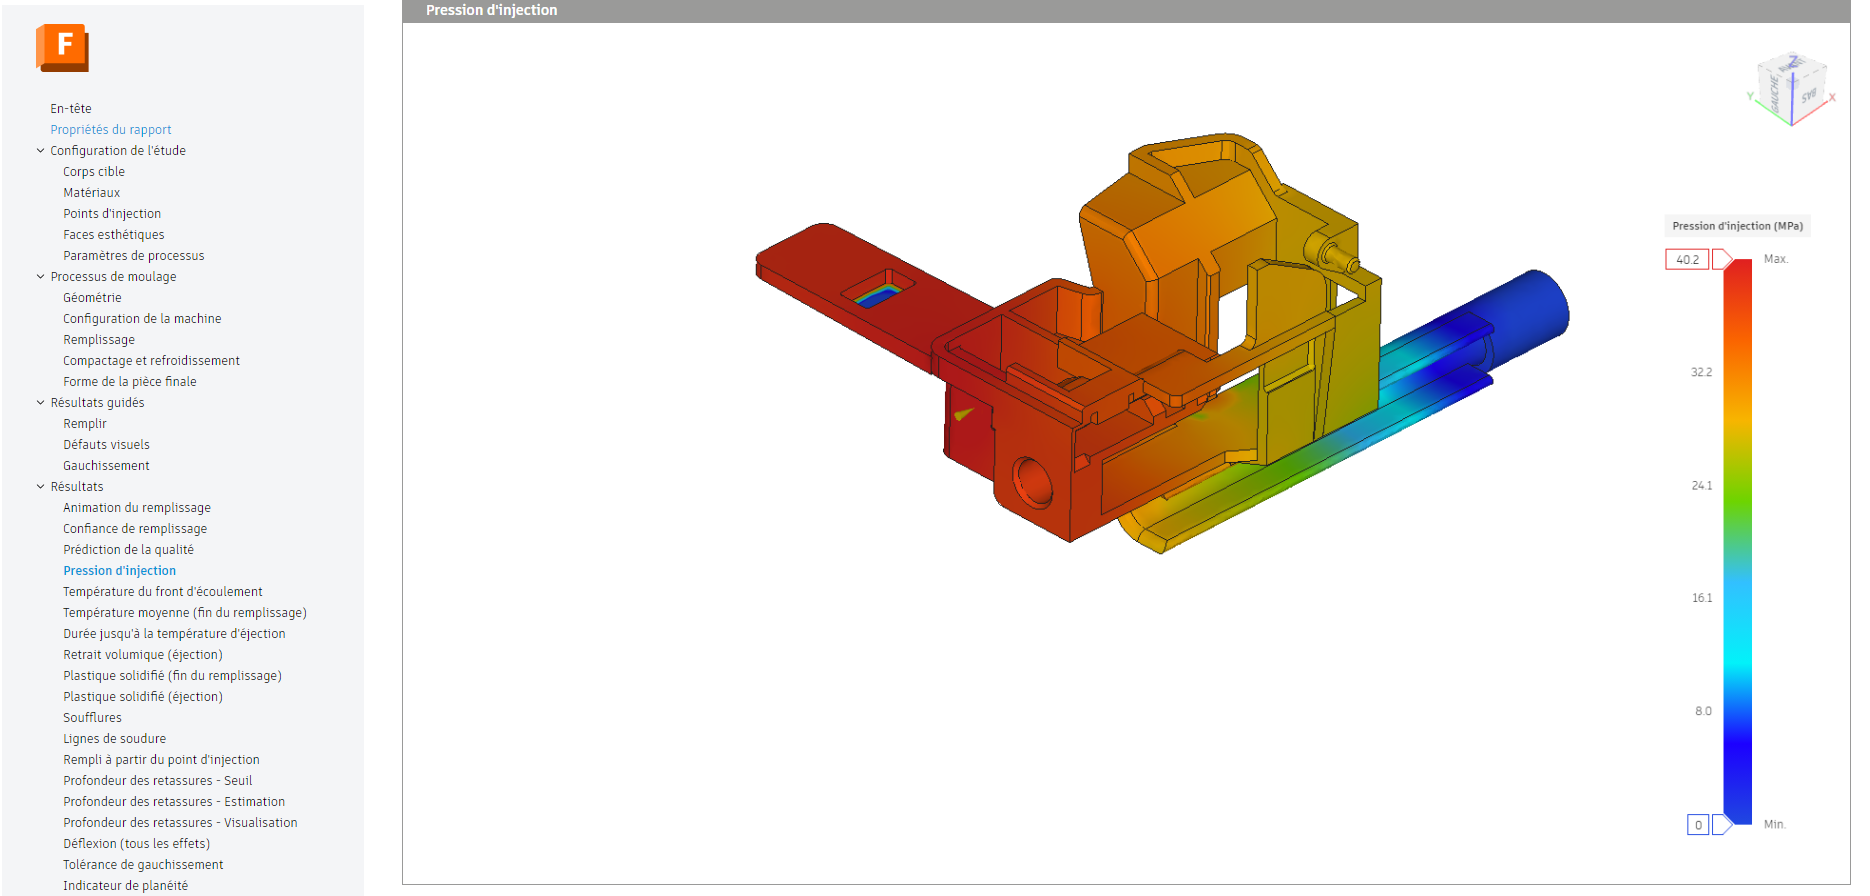Open the Points d'injection page
This screenshot has height=896, width=1870.
click(x=112, y=214)
